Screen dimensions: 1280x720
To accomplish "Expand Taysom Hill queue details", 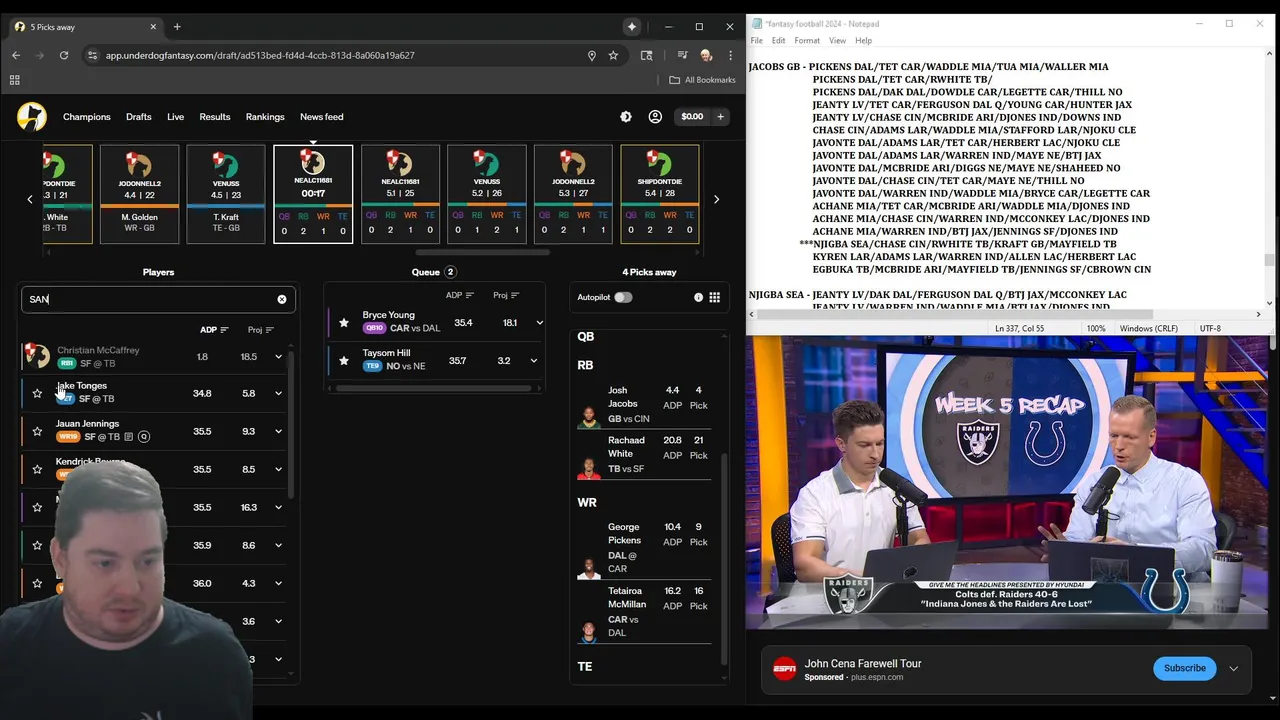I will tap(534, 361).
